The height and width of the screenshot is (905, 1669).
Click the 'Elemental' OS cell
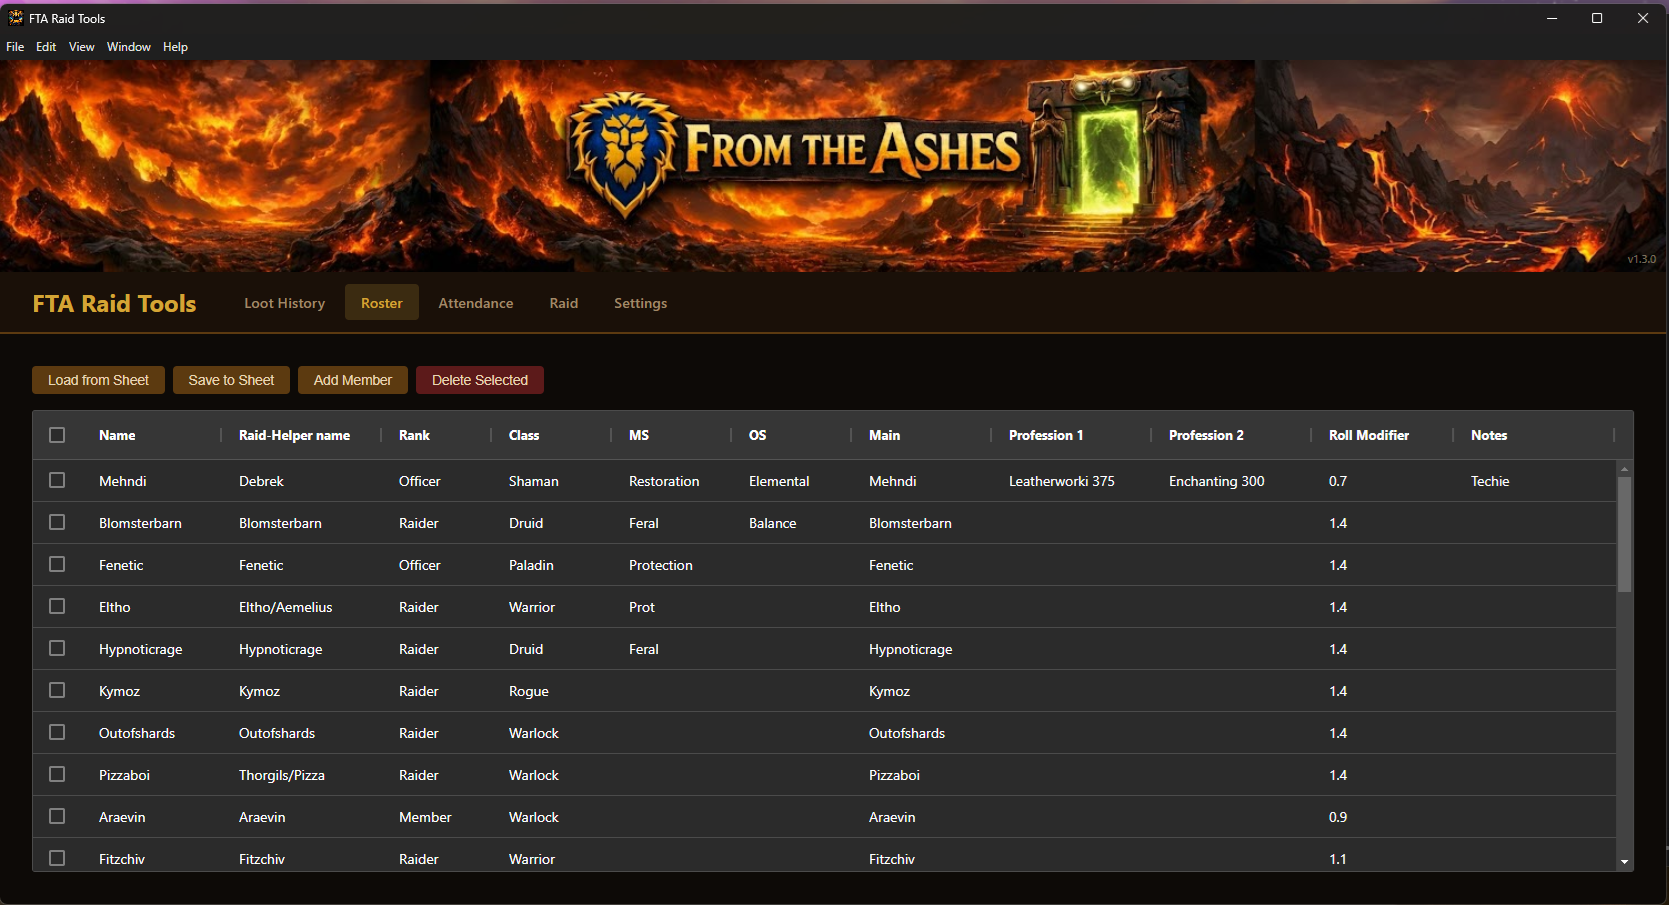click(x=779, y=481)
